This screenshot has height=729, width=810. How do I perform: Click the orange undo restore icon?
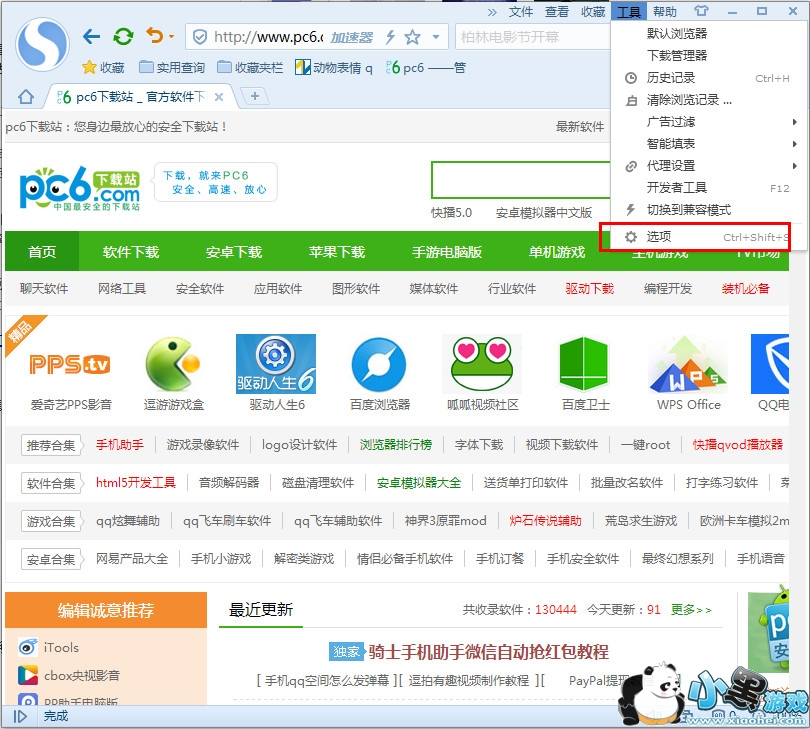(154, 36)
